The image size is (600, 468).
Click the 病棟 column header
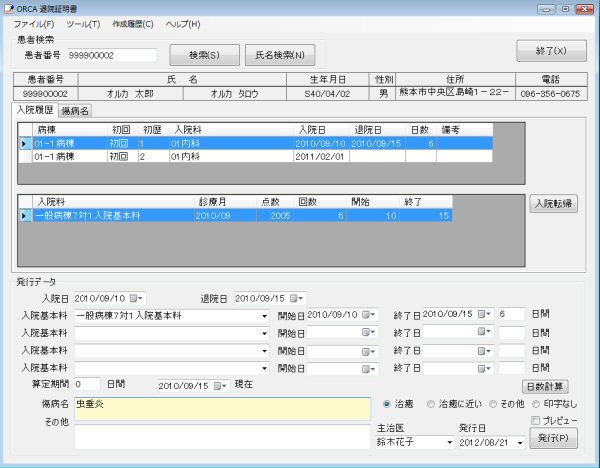pyautogui.click(x=70, y=130)
